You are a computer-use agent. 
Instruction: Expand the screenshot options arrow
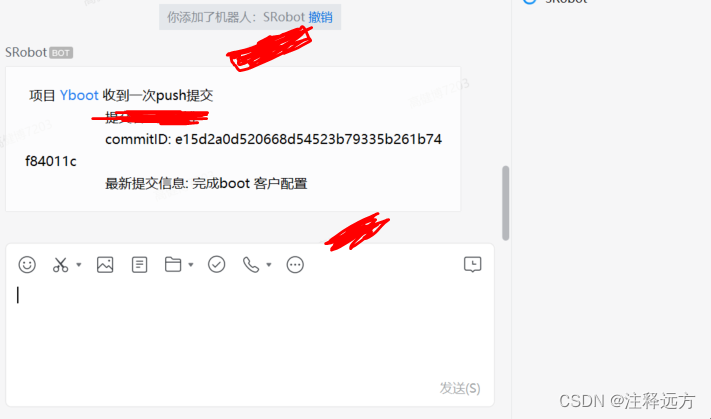click(78, 264)
